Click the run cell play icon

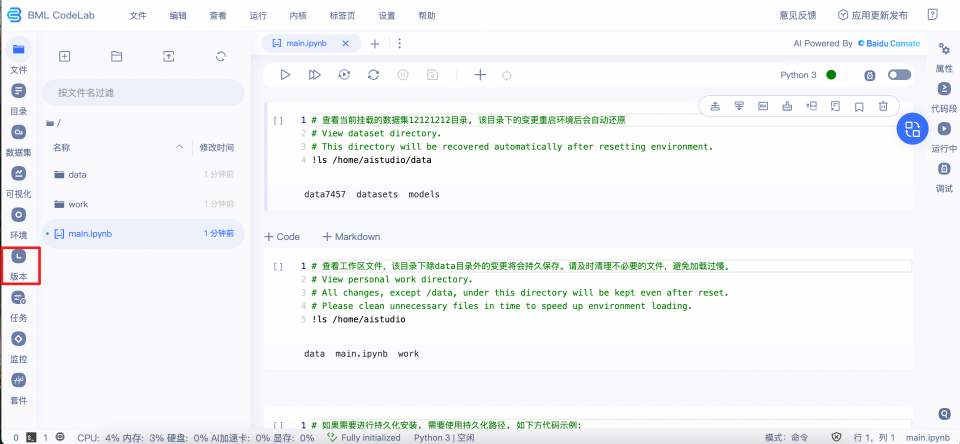pyautogui.click(x=285, y=75)
